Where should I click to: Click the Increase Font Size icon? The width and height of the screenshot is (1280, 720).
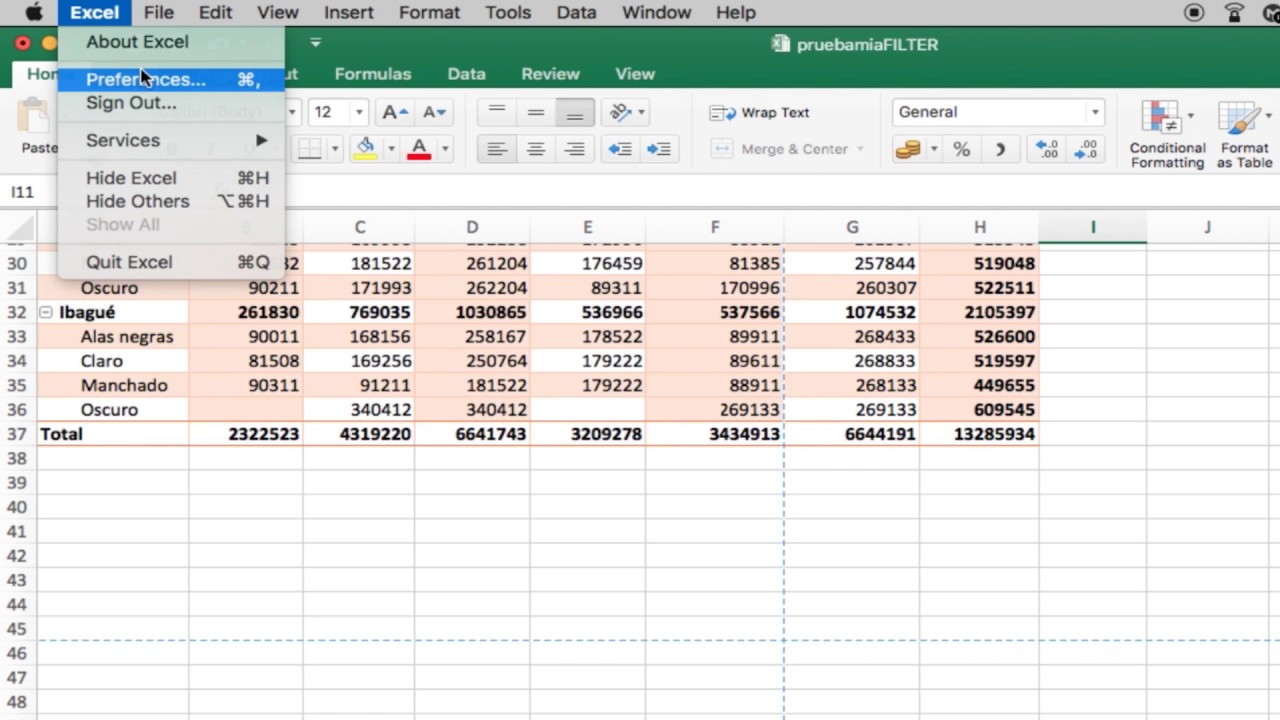(395, 112)
